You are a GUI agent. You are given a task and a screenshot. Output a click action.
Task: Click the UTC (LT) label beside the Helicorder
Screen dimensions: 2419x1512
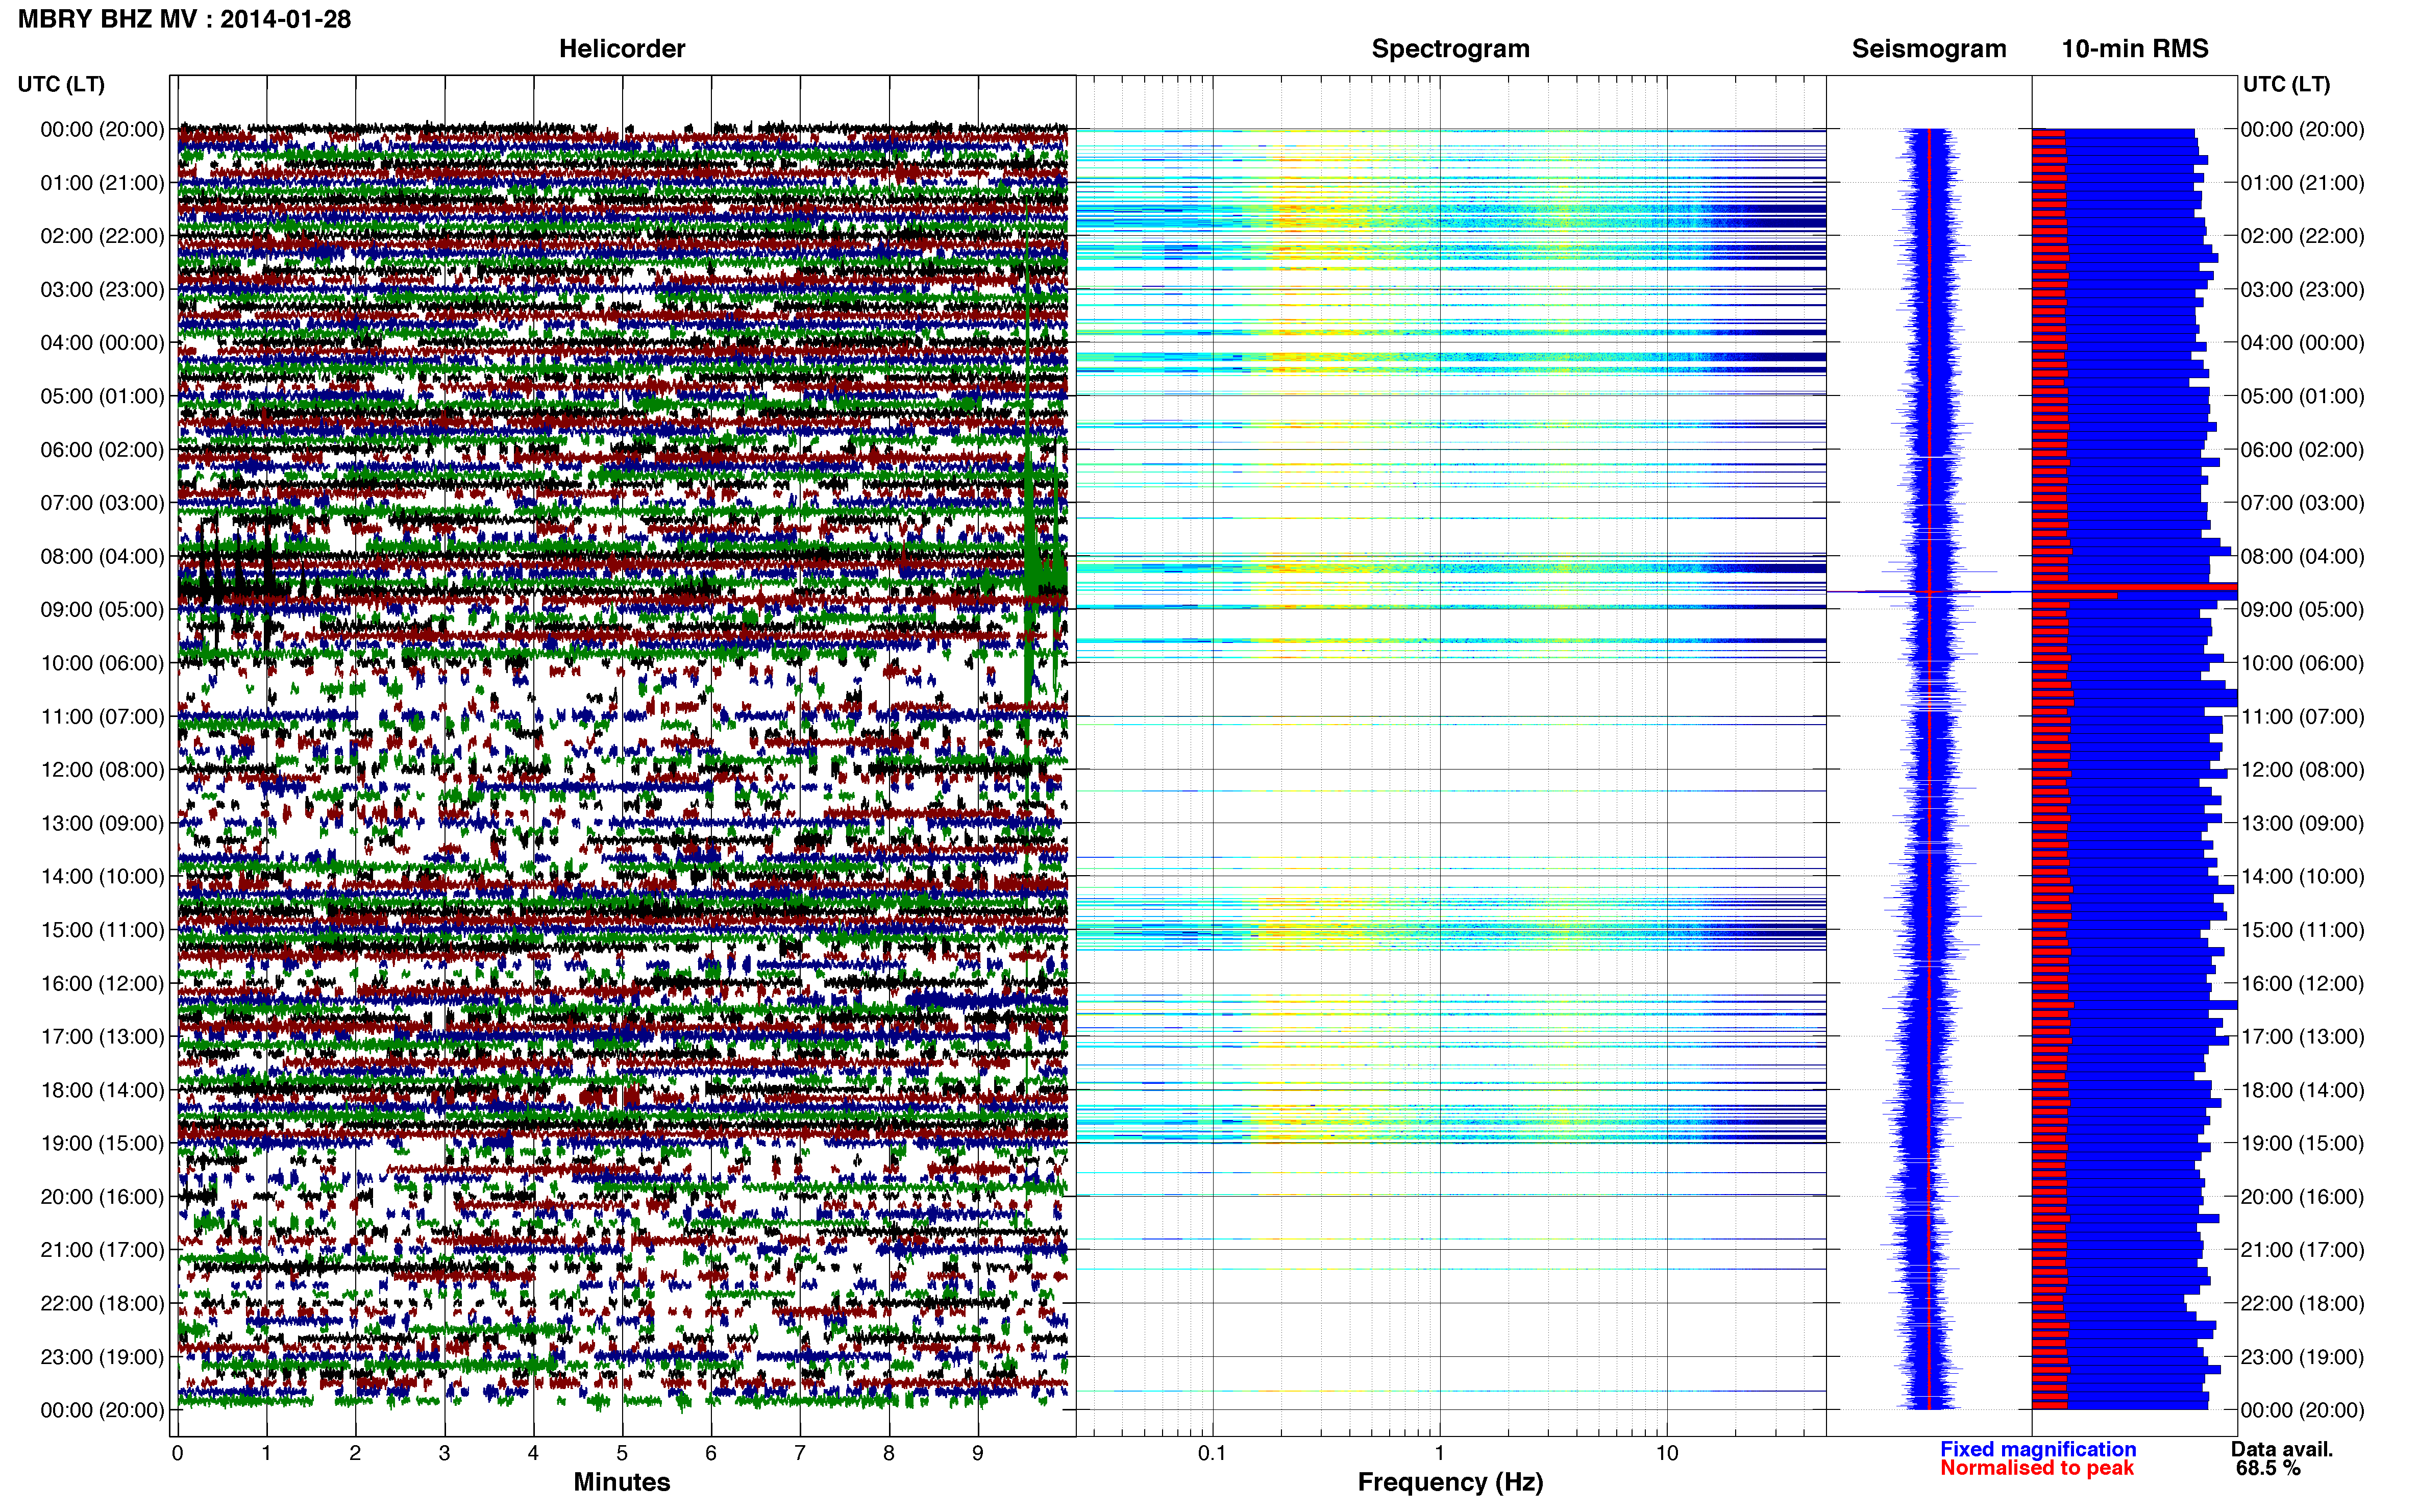pos(61,84)
